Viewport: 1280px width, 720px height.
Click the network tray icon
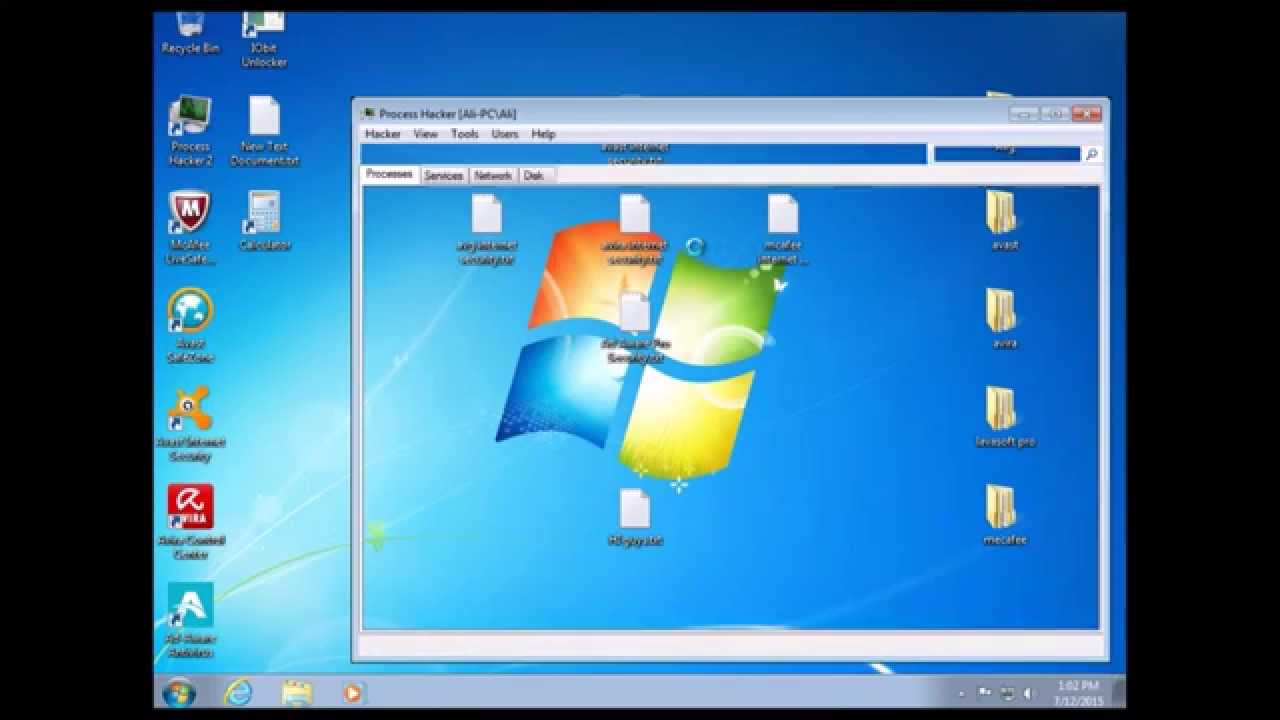[x=1007, y=693]
